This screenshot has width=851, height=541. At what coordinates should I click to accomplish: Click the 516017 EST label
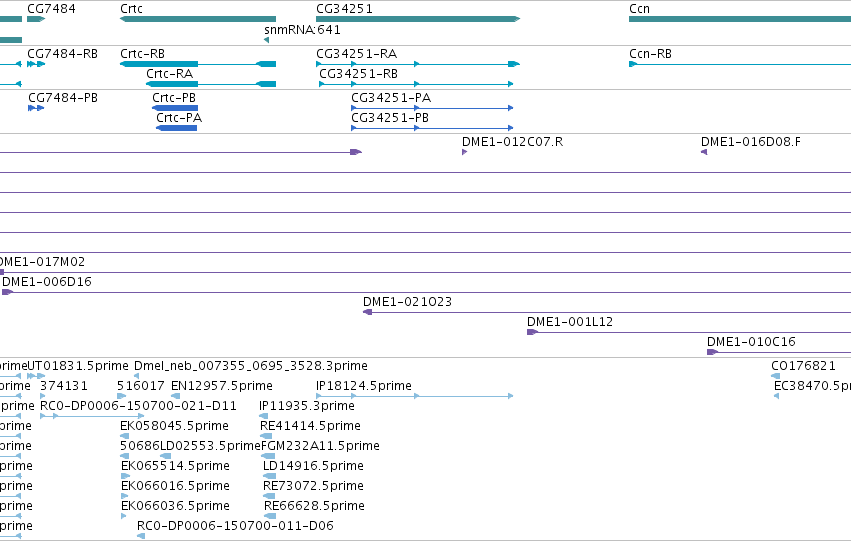(x=141, y=386)
